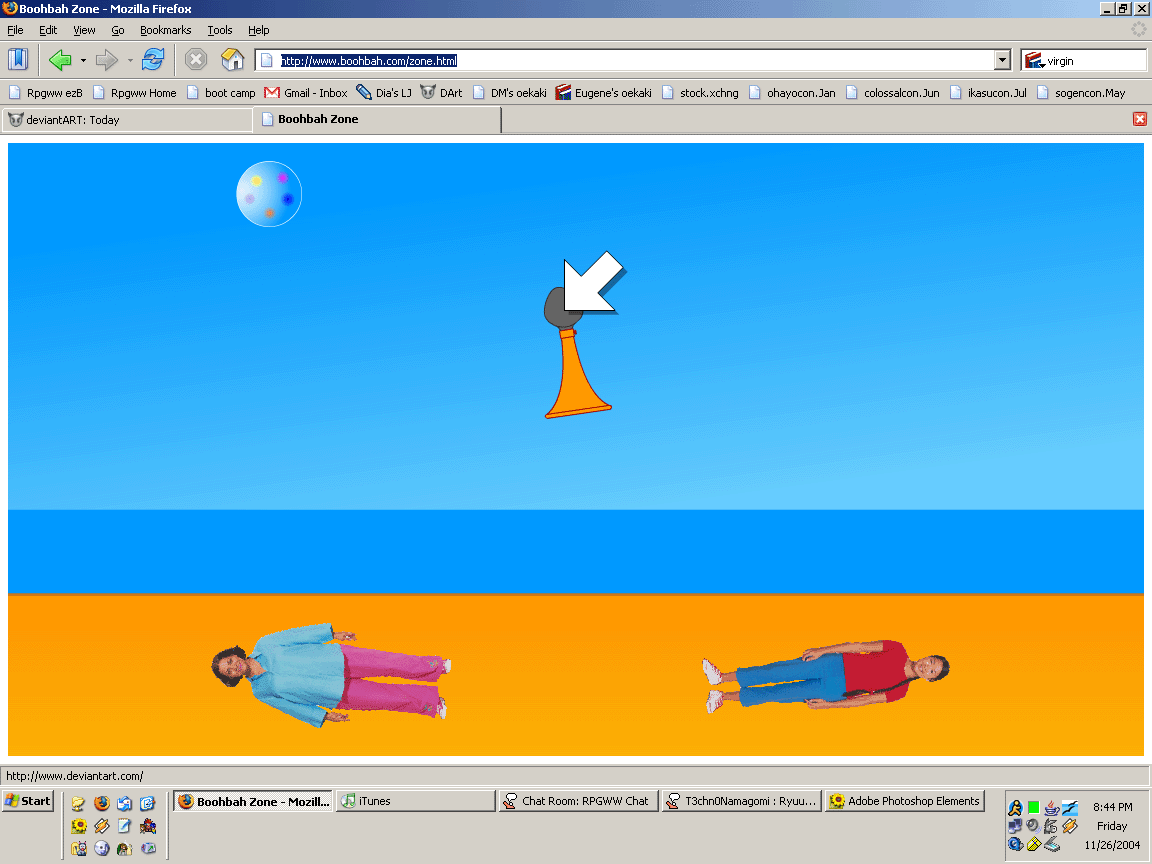Open the Bookmarks menu

pyautogui.click(x=165, y=30)
